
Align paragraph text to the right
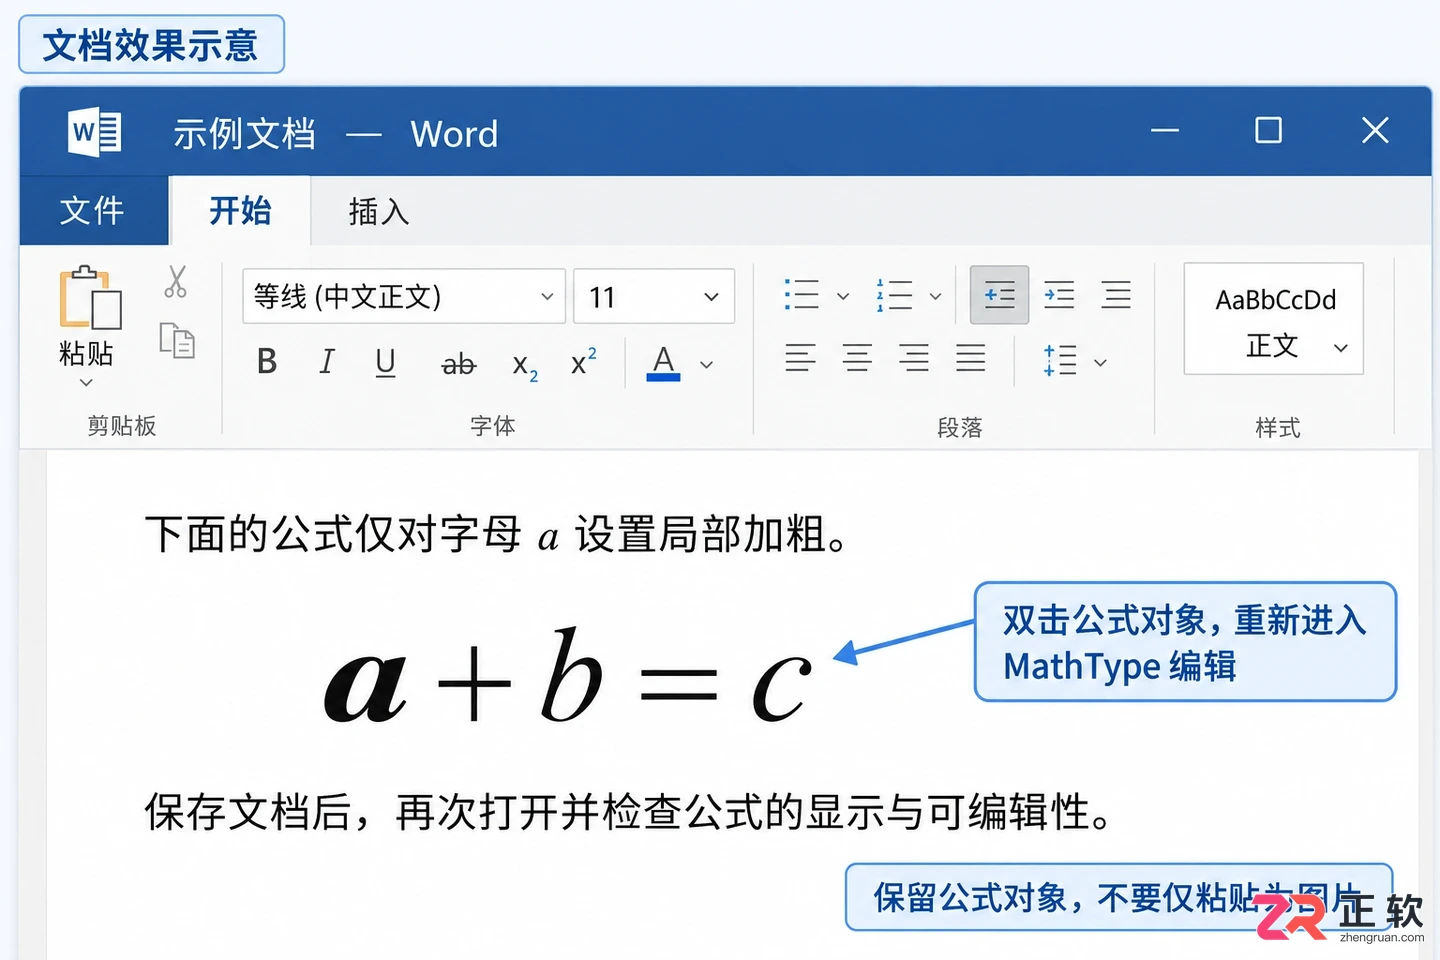click(914, 358)
